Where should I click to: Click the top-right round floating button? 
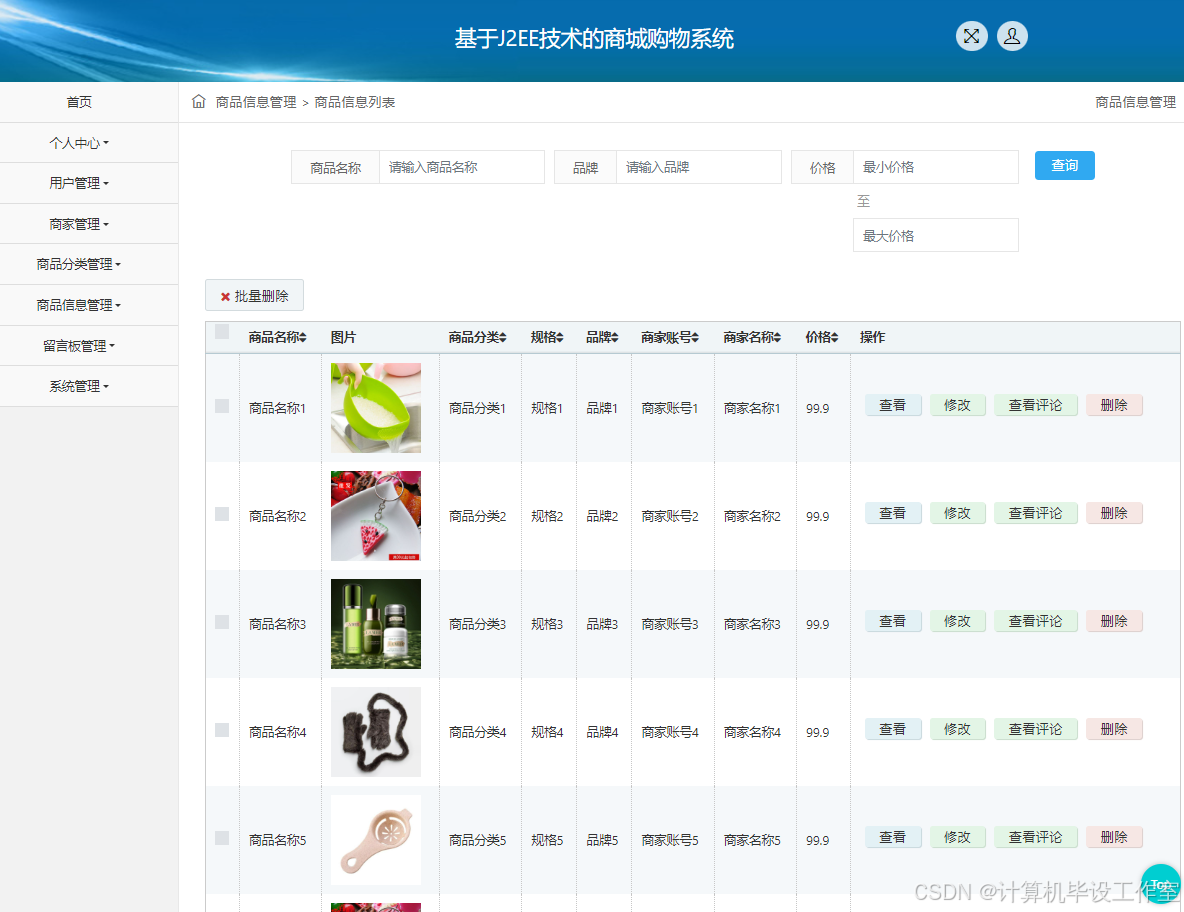(x=1161, y=883)
